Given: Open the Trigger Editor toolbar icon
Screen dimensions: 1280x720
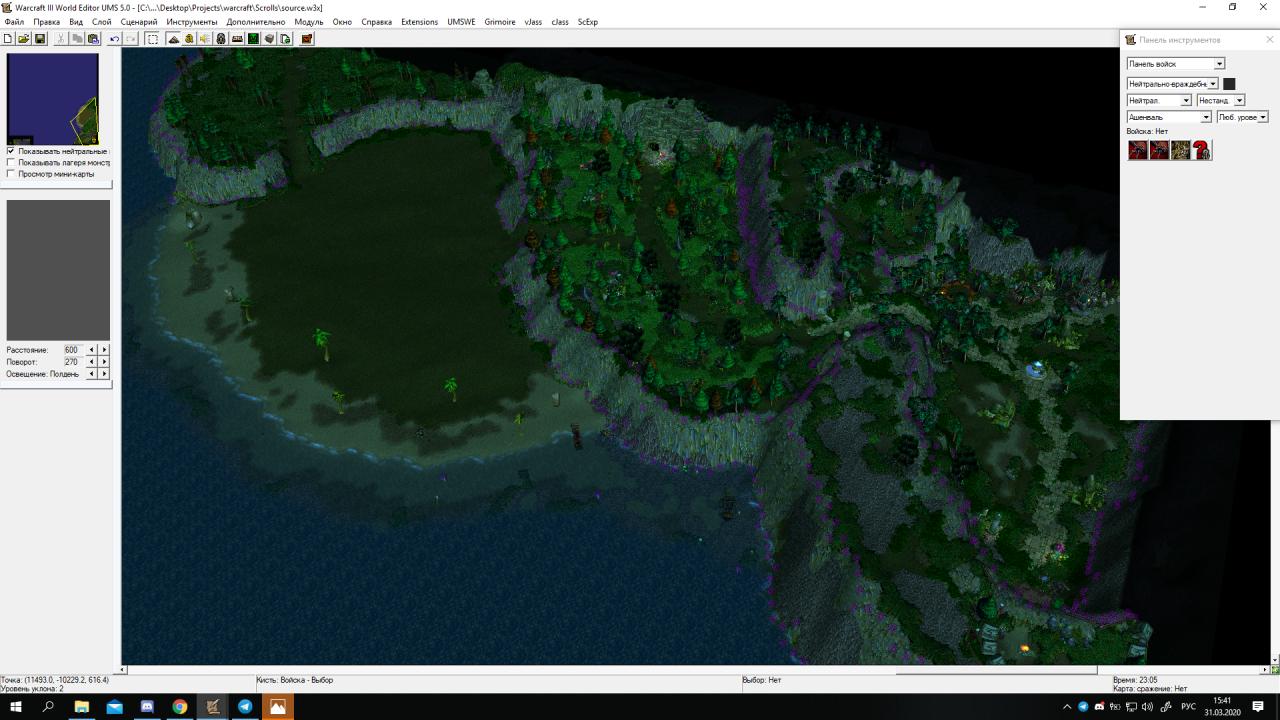Looking at the screenshot, I should tap(189, 39).
